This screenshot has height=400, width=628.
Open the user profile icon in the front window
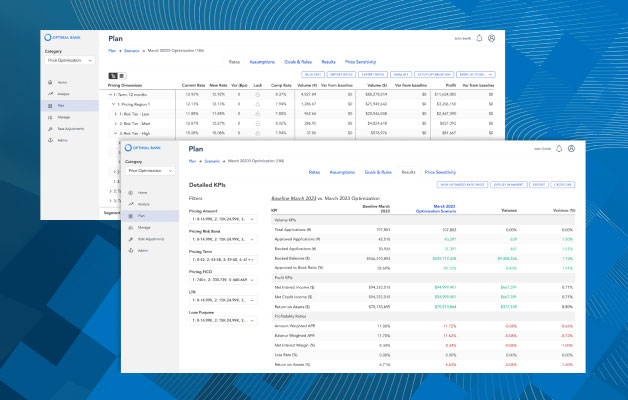pos(571,149)
